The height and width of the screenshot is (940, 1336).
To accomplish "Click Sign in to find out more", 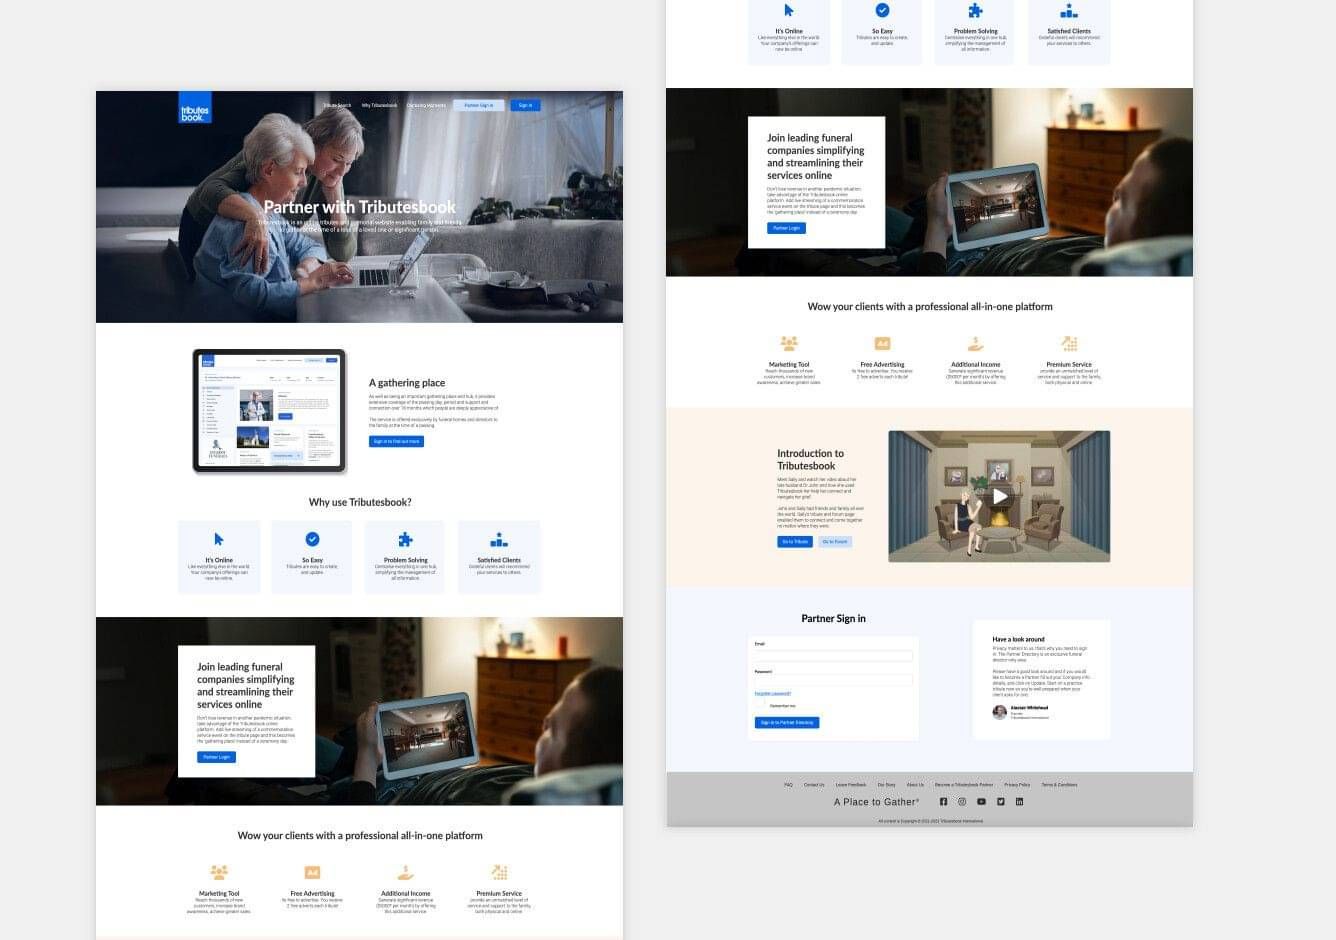I will [396, 441].
